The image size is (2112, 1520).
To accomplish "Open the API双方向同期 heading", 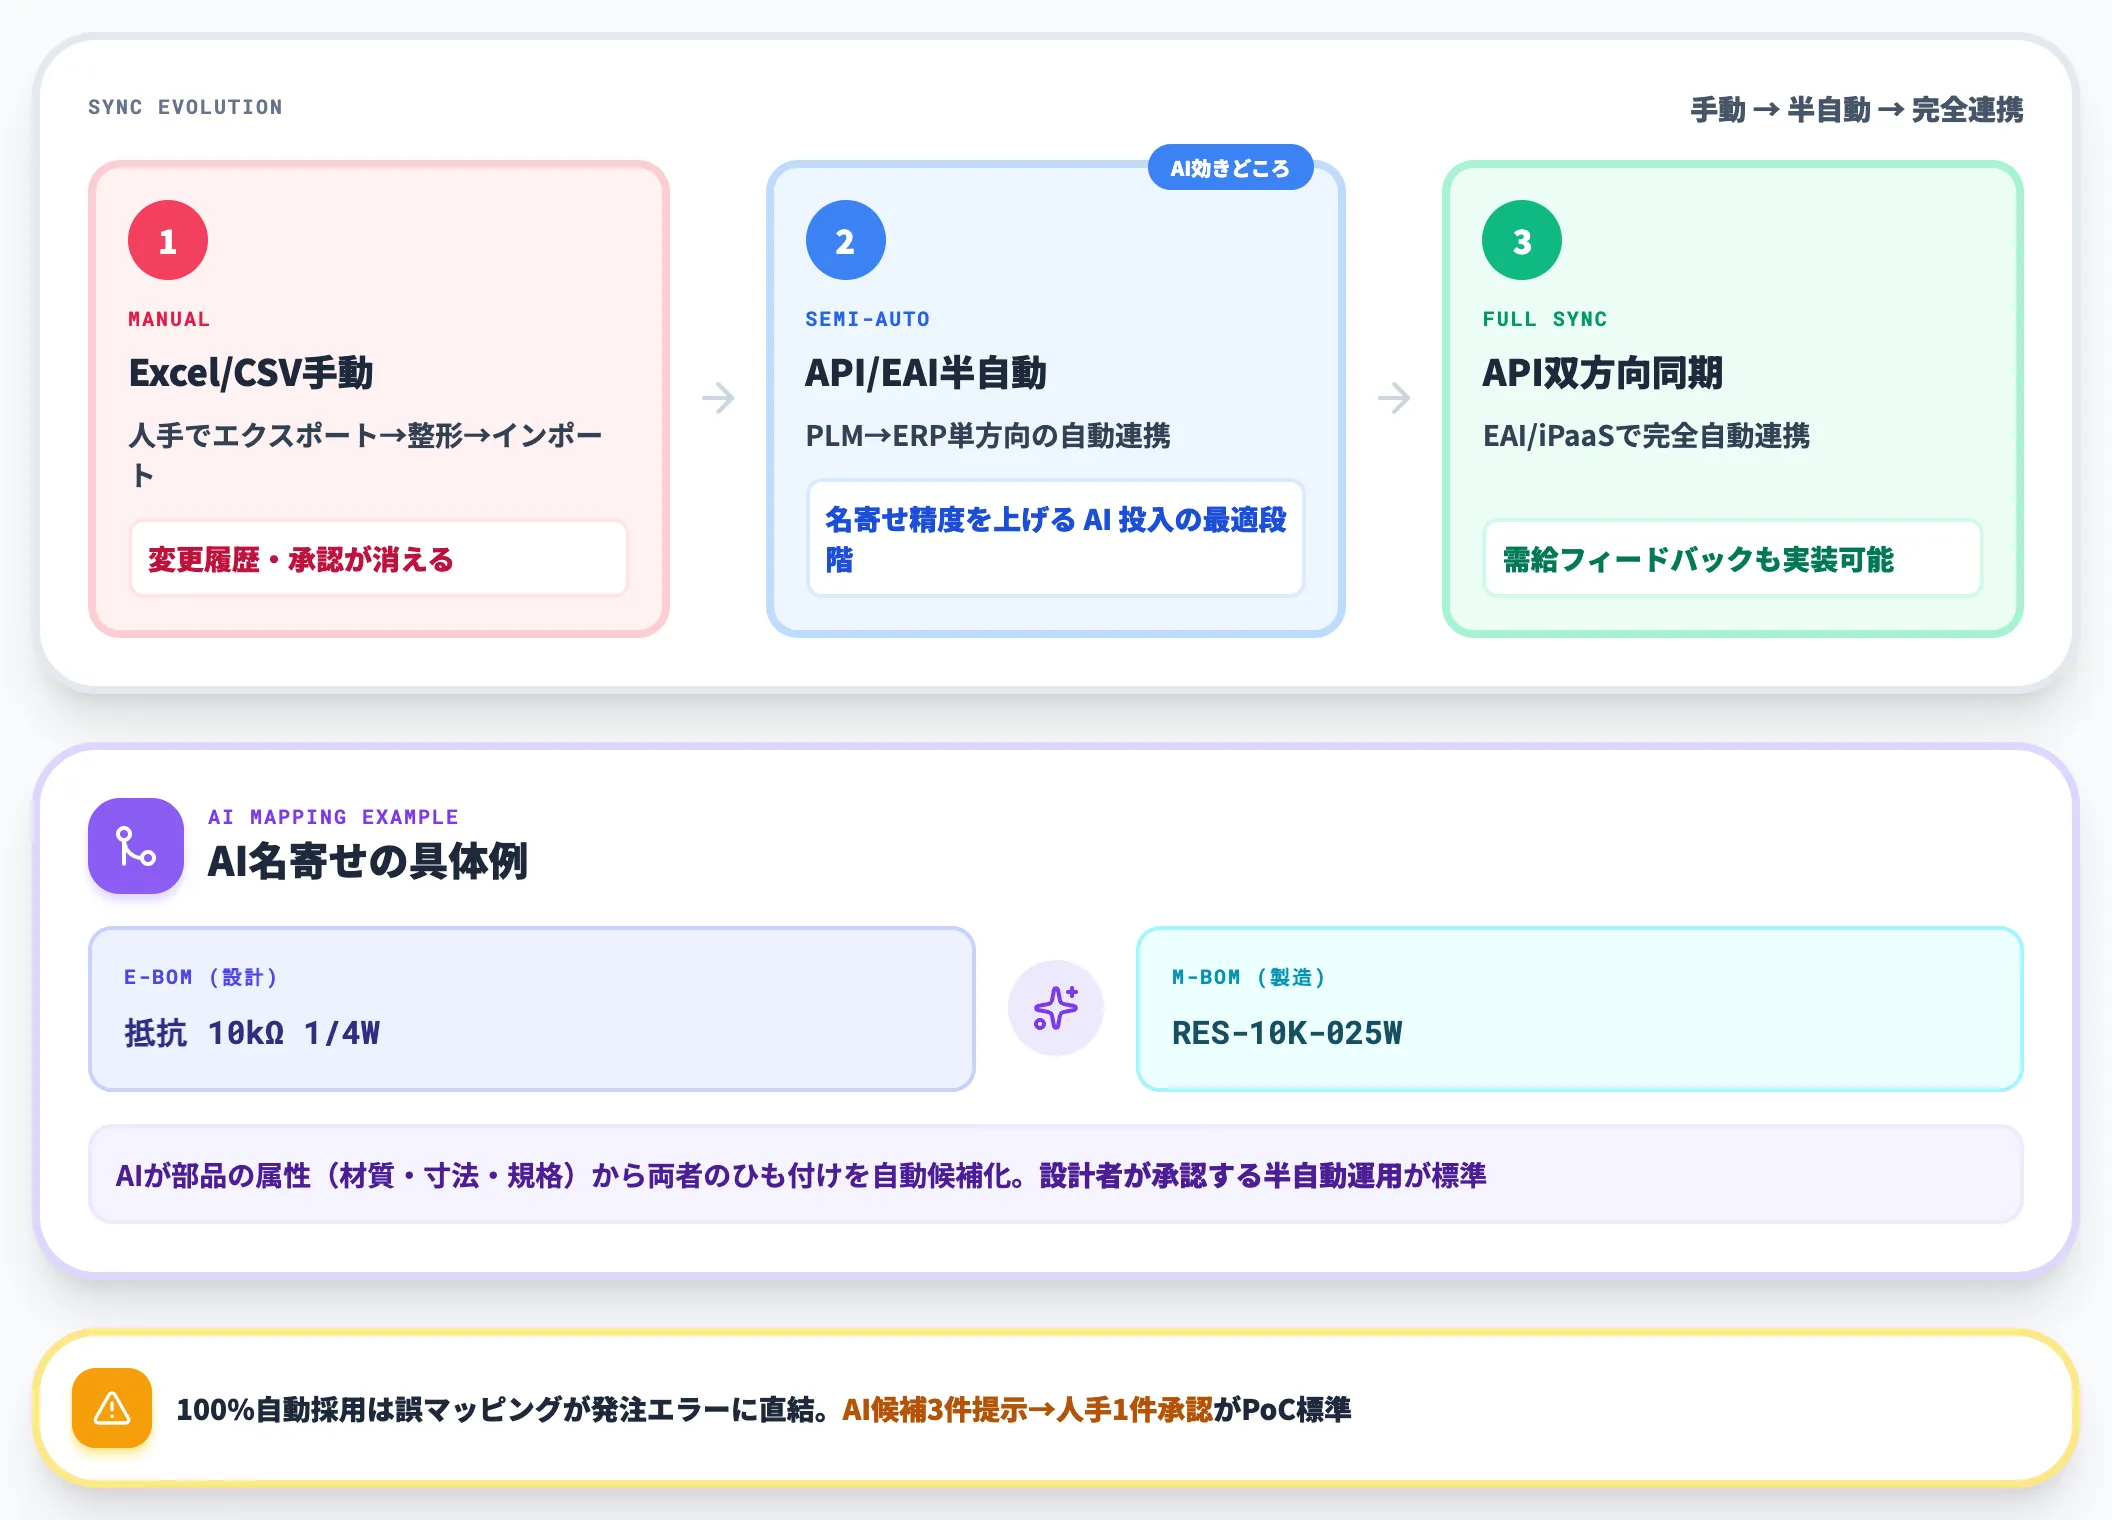I will (x=1602, y=373).
